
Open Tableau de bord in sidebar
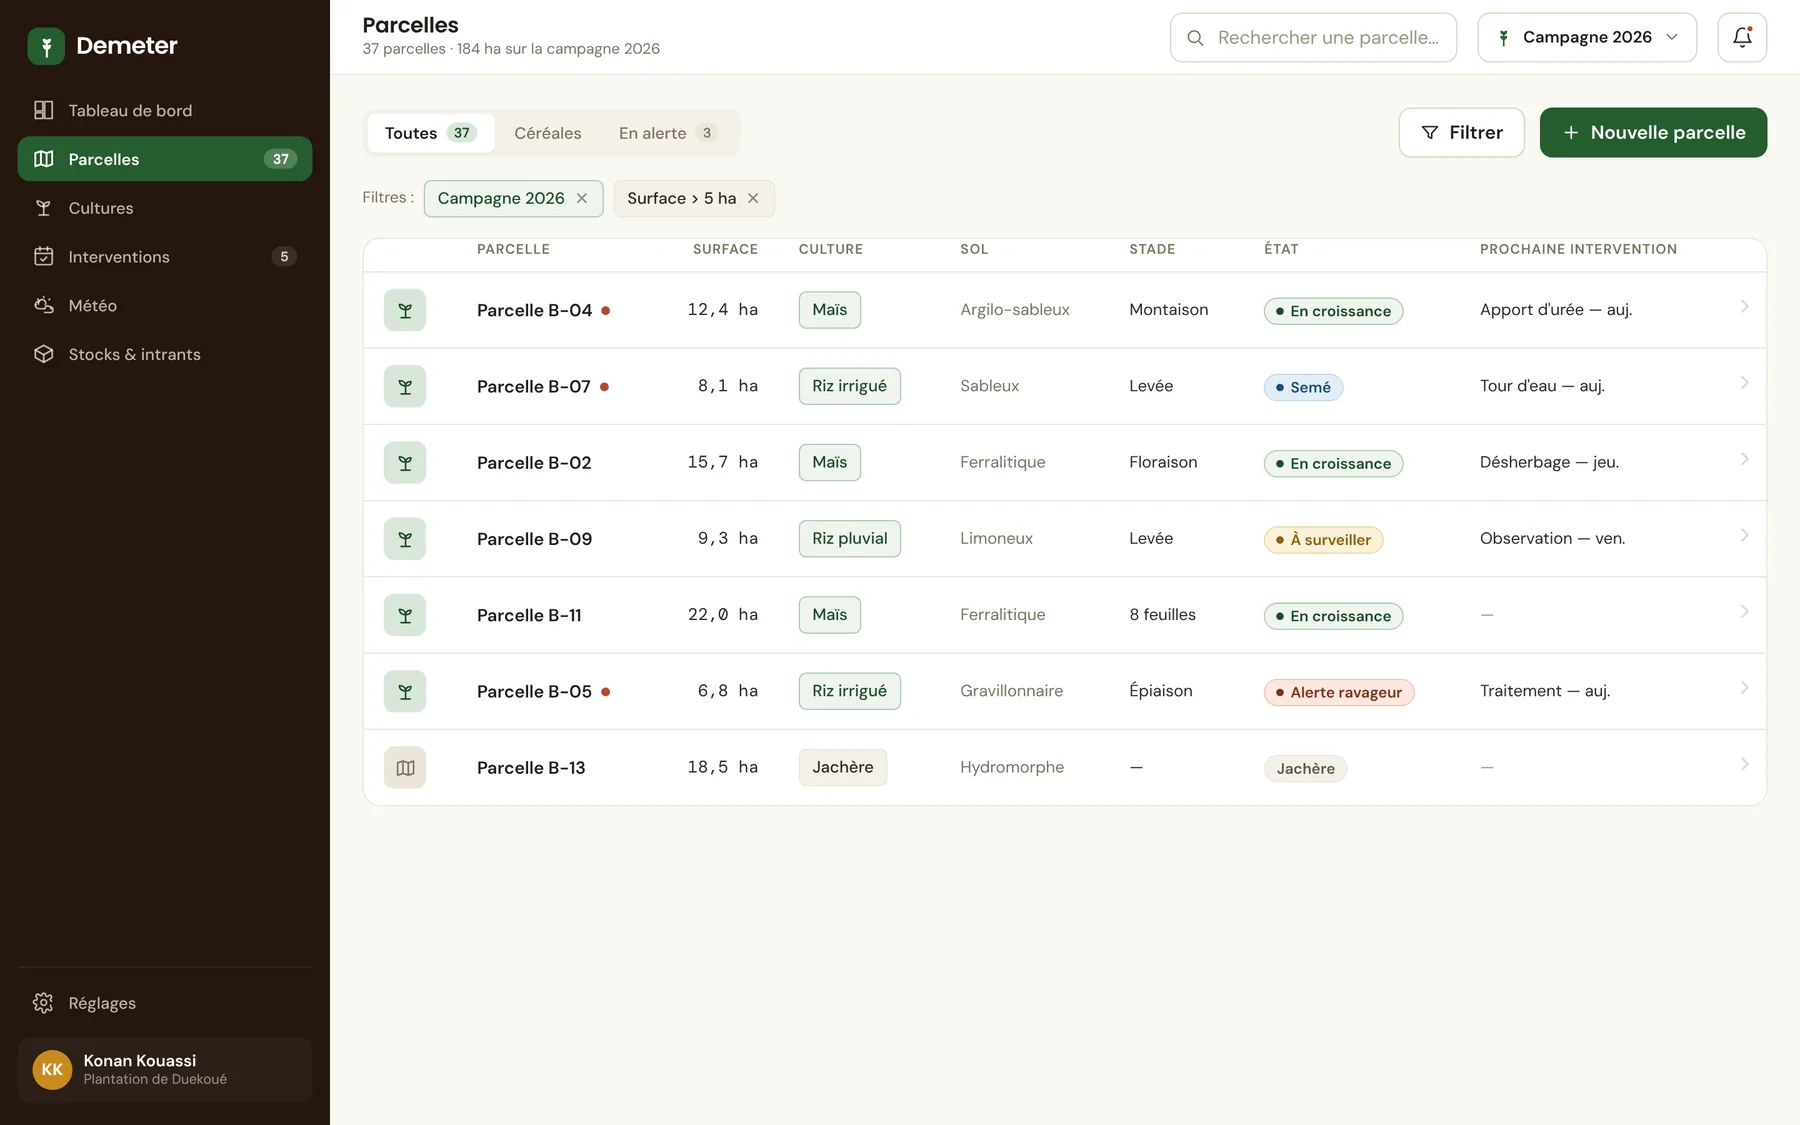tap(165, 110)
